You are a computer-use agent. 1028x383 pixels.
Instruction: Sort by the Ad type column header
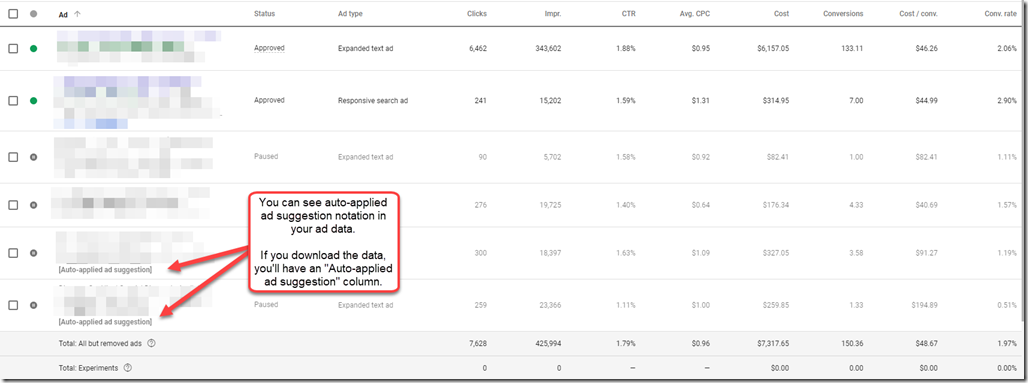[x=350, y=14]
